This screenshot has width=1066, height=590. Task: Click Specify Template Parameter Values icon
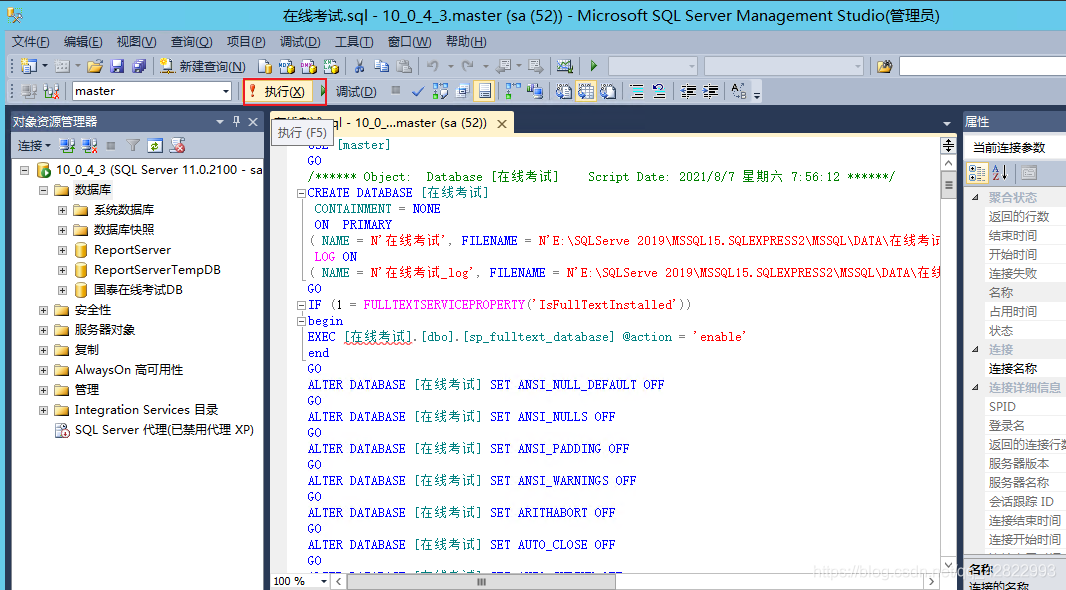click(x=739, y=91)
